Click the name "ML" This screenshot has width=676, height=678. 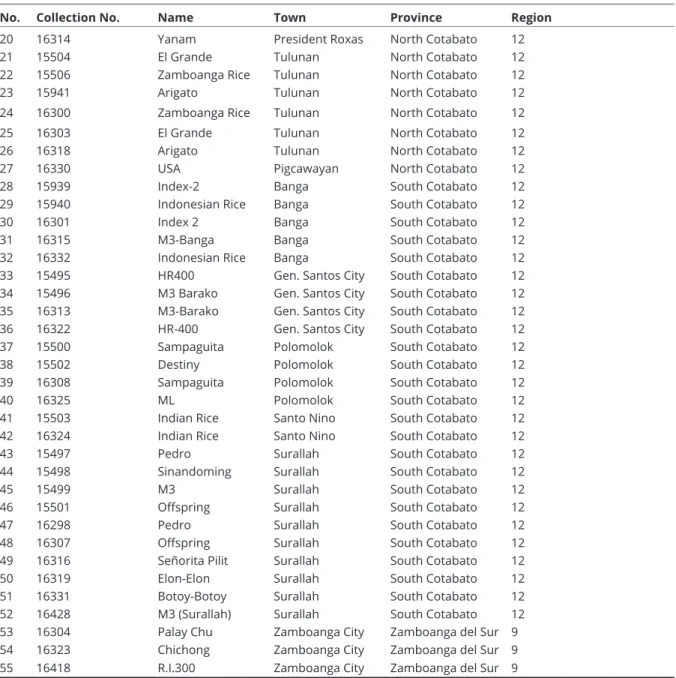[166, 400]
